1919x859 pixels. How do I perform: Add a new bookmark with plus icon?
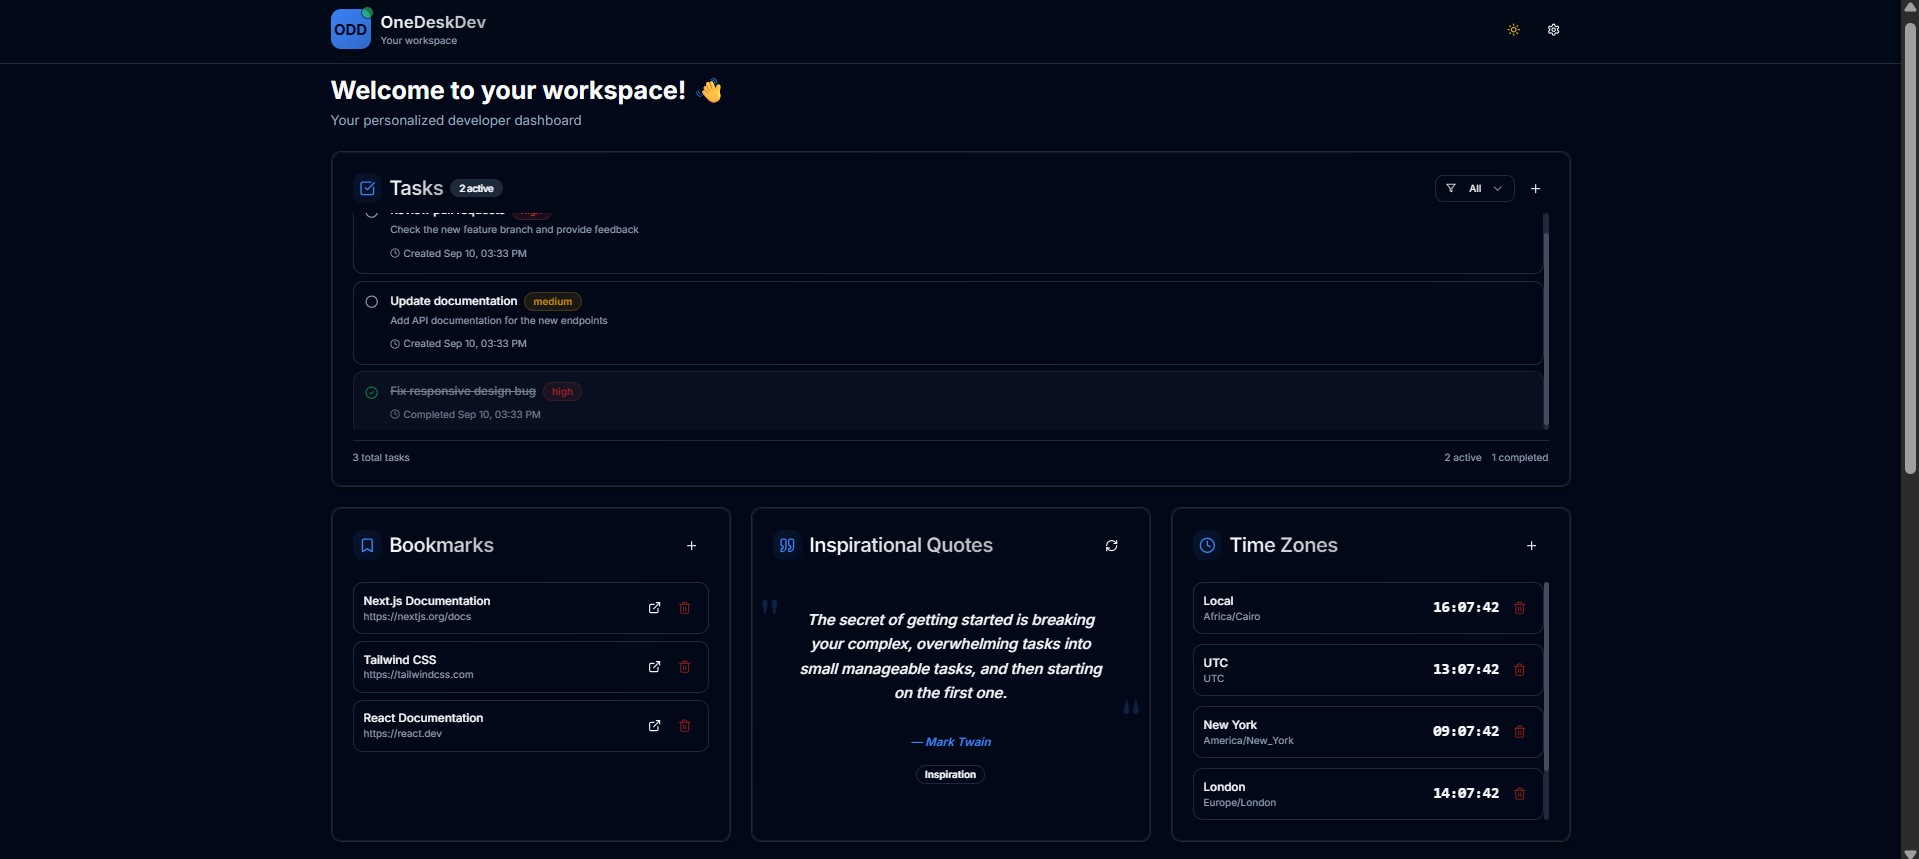click(691, 546)
